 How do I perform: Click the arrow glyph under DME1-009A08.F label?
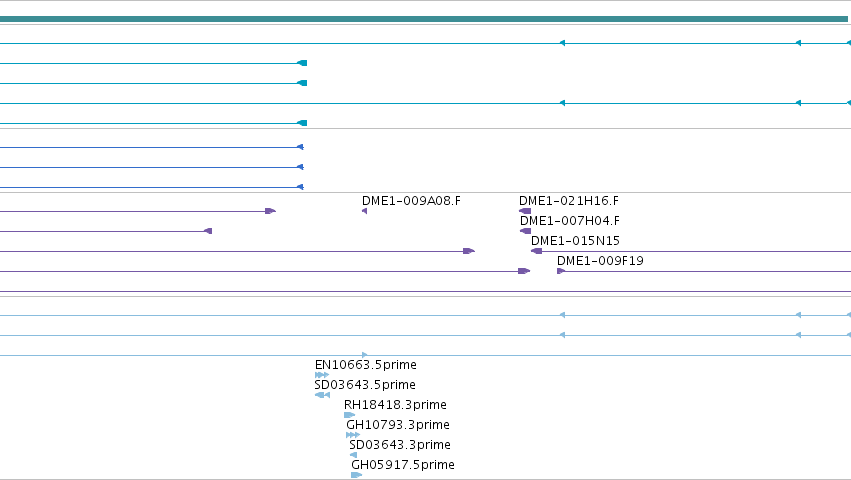click(364, 211)
